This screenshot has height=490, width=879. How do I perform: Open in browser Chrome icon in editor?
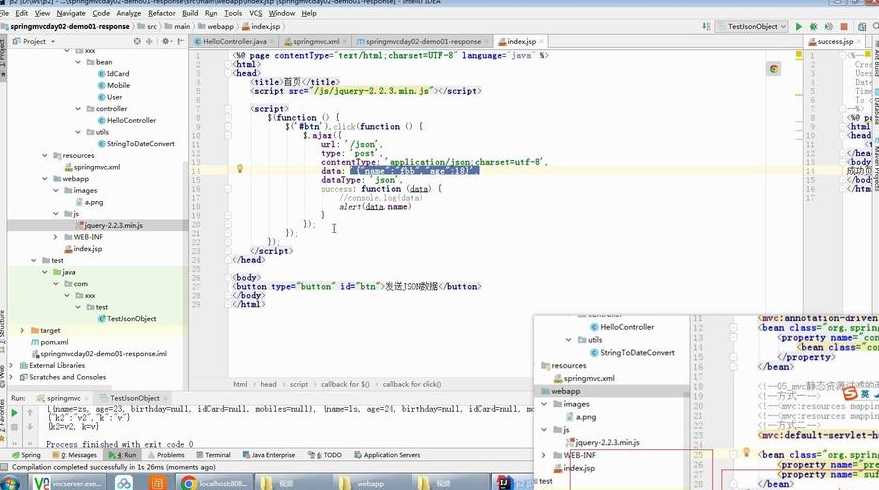774,69
